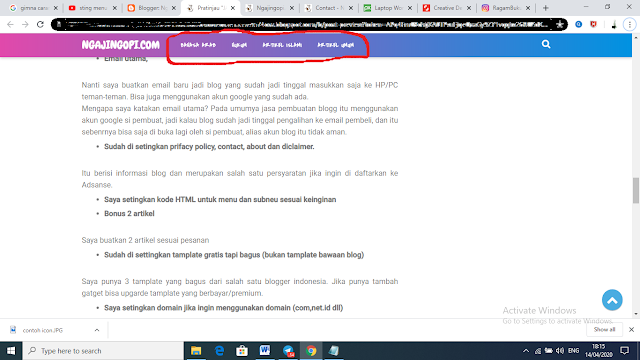Click 'Sudah di settingkan tamplate gratis' bullet
Image resolution: width=640 pixels, height=360 pixels.
click(234, 255)
